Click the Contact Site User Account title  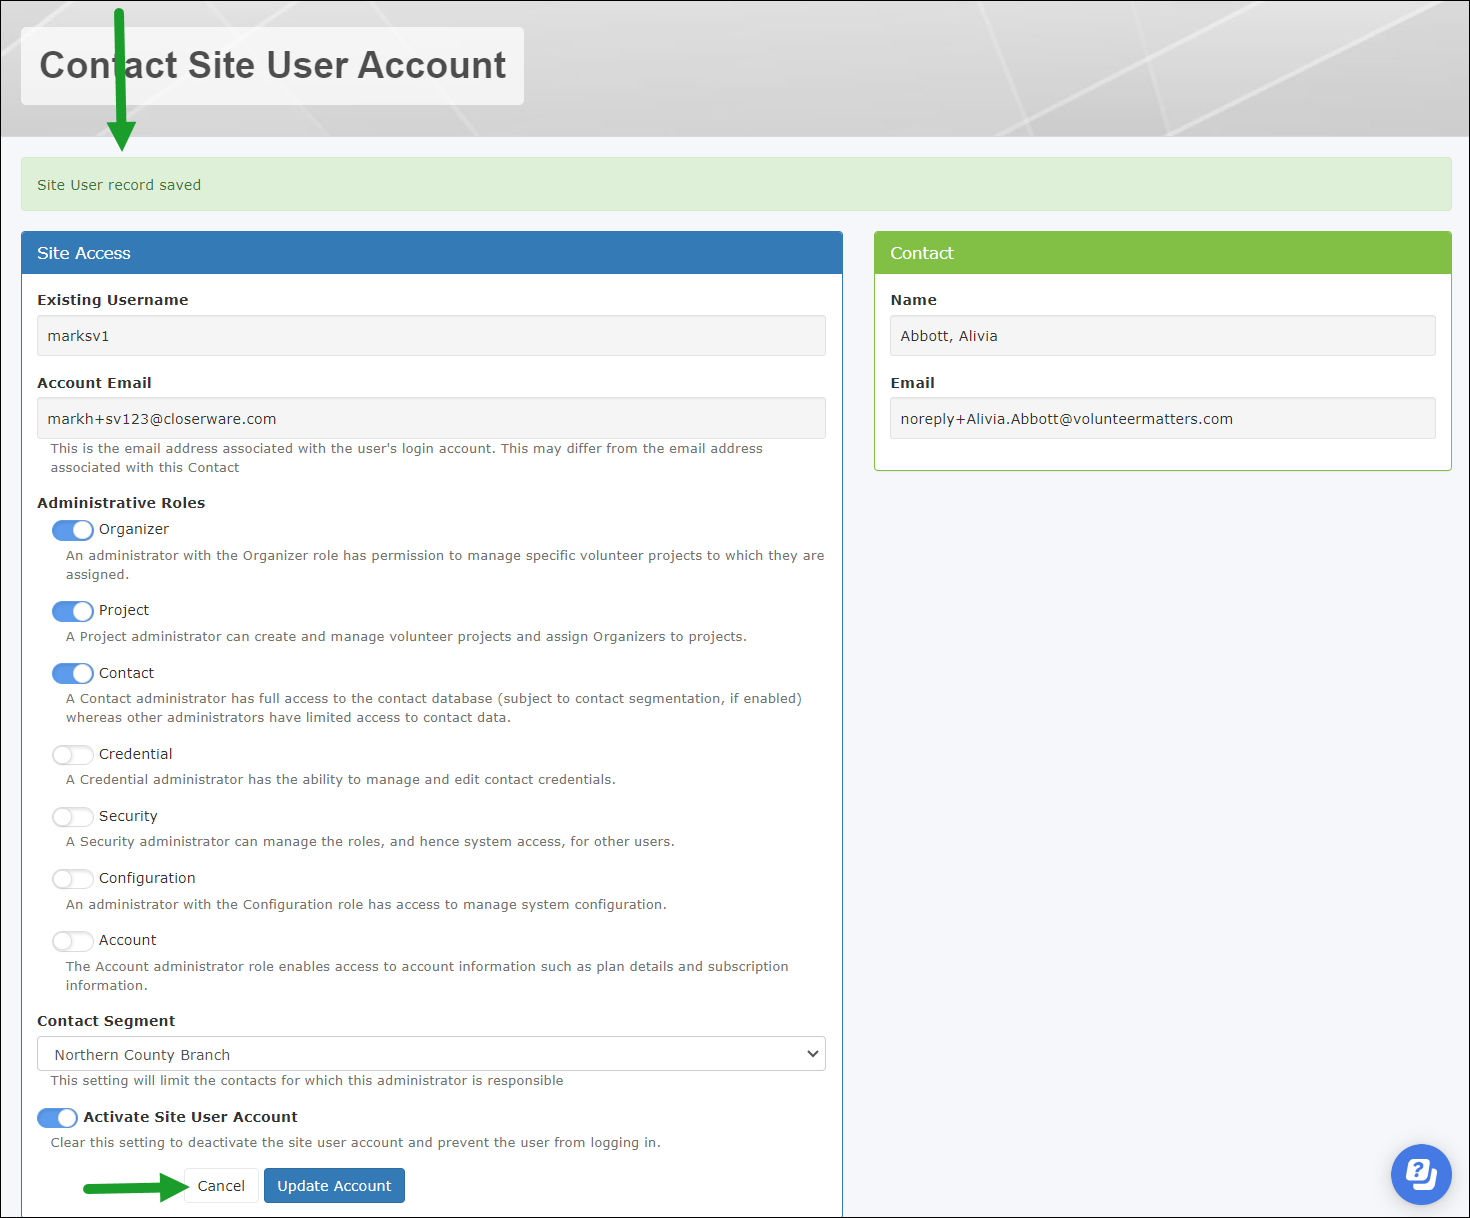point(272,65)
